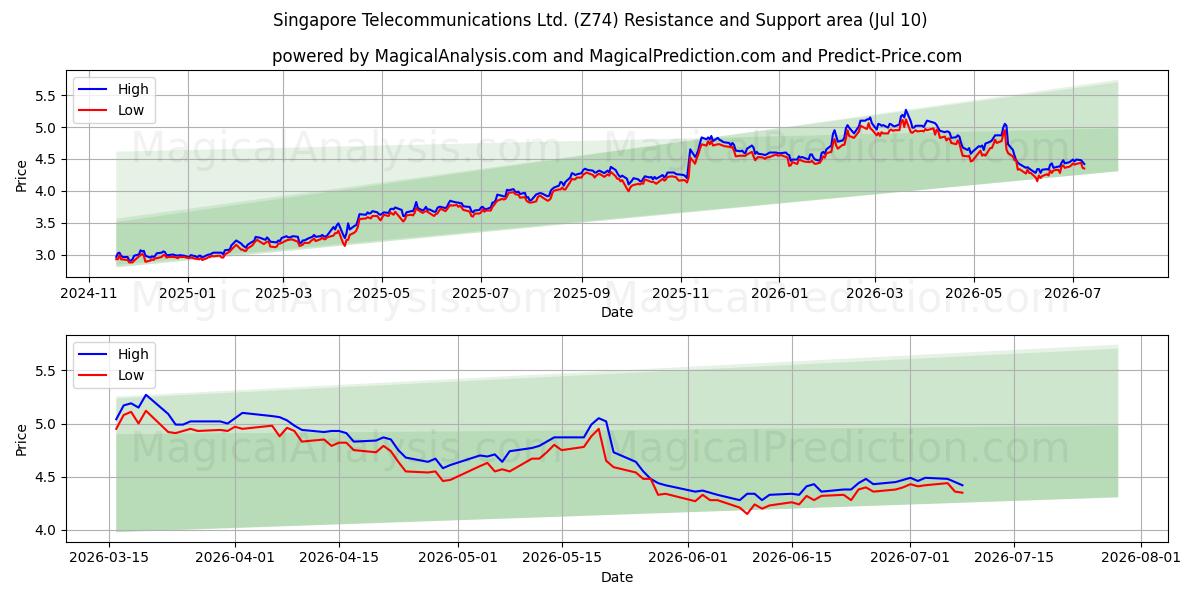Click the '2025-11' x-axis label
Viewport: 1200px width, 600px height.
681,293
